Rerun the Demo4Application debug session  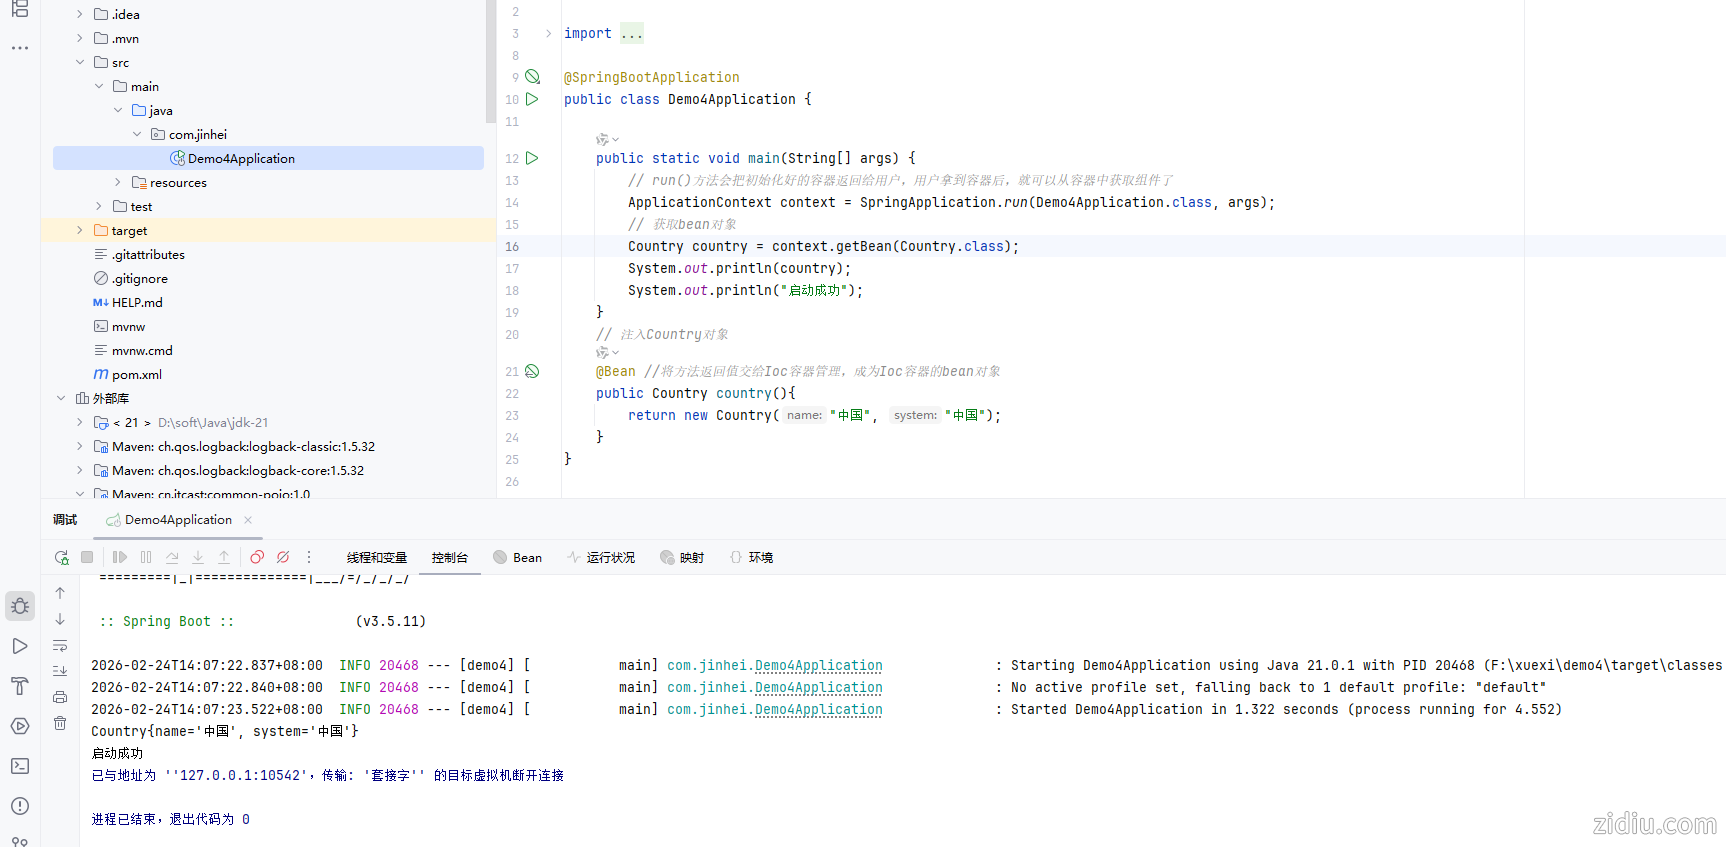(x=62, y=558)
